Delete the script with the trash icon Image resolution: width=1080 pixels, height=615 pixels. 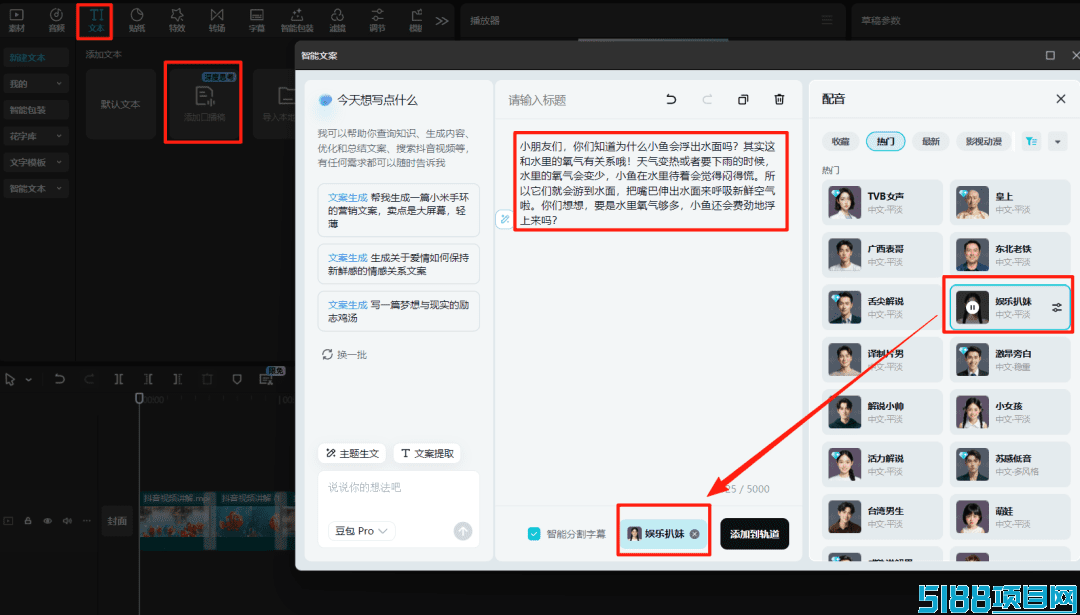click(779, 100)
